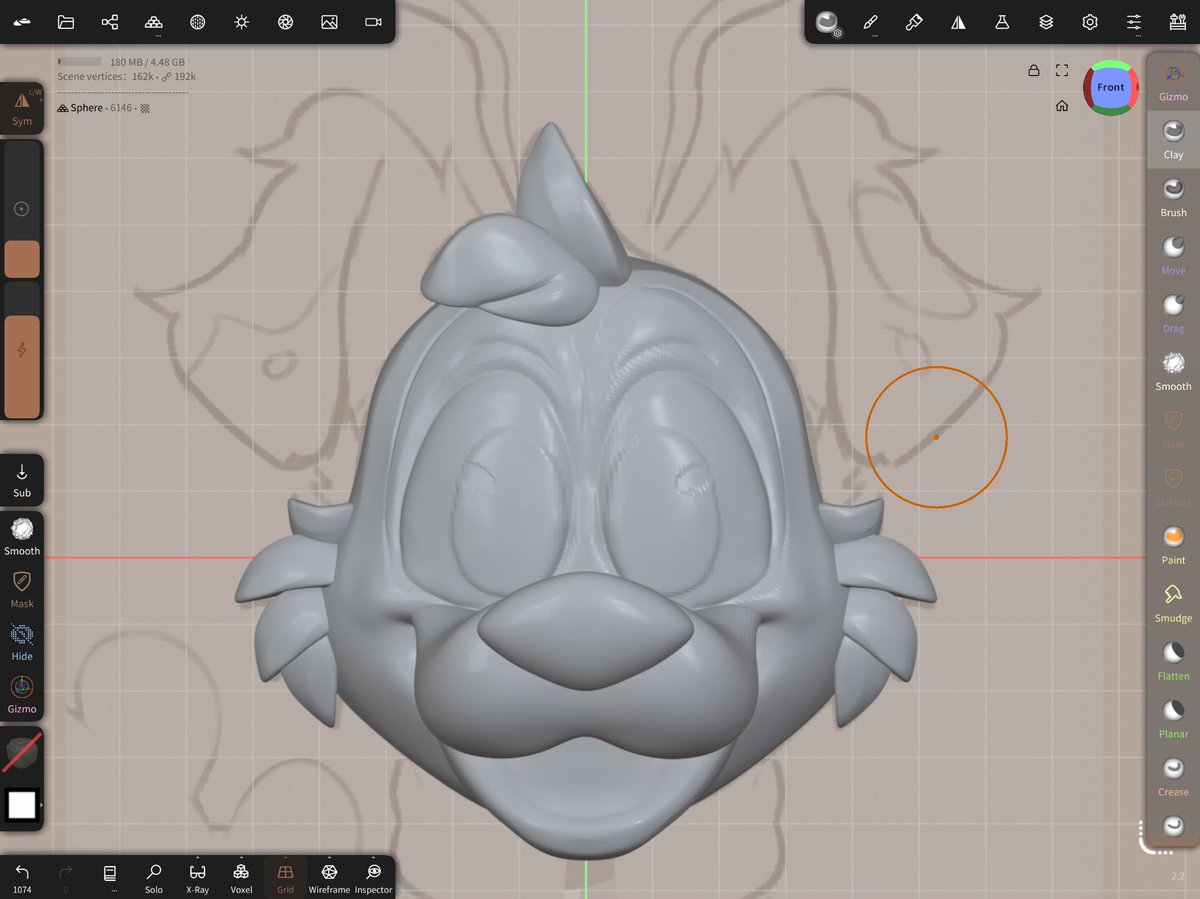Image resolution: width=1200 pixels, height=899 pixels.
Task: Open the camera settings menu
Action: (x=373, y=21)
